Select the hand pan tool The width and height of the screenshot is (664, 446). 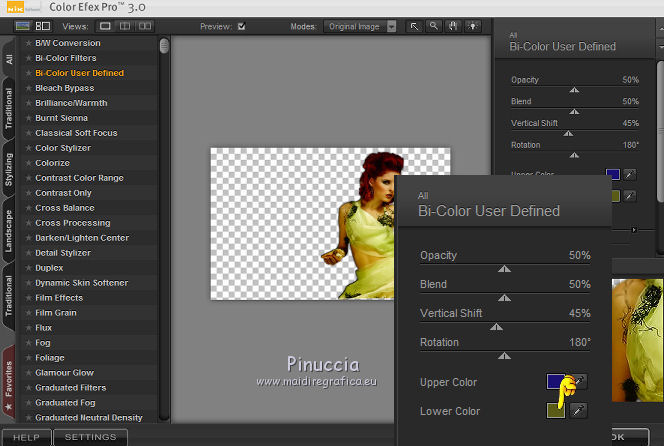tap(452, 26)
